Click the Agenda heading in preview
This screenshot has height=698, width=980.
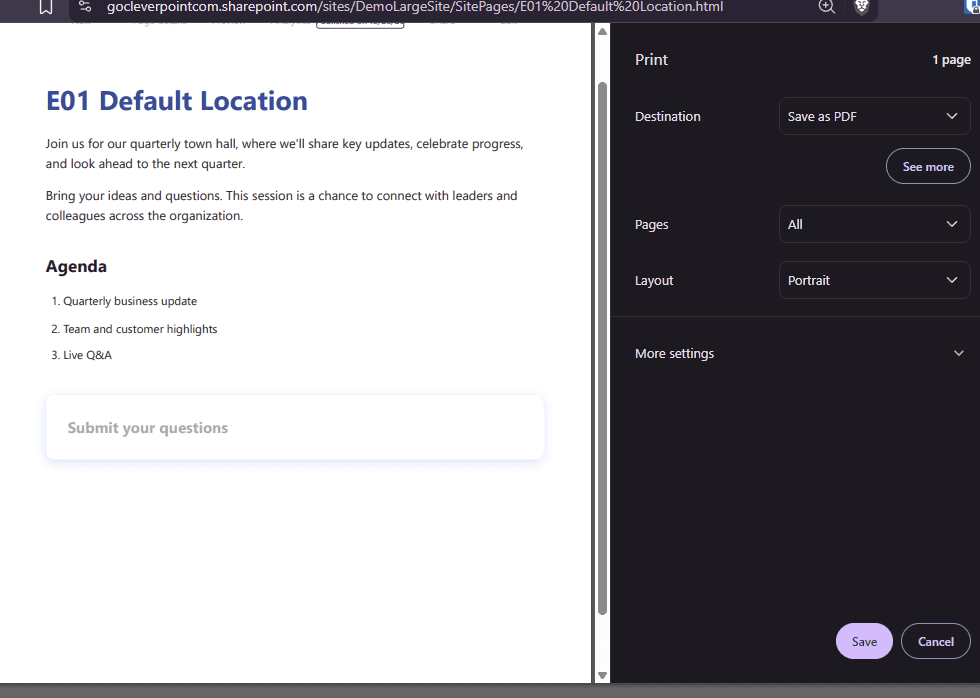(x=76, y=267)
